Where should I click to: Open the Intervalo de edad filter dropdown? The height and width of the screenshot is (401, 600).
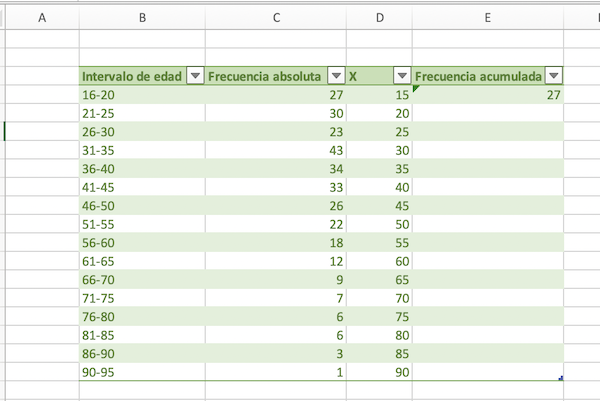[195, 76]
